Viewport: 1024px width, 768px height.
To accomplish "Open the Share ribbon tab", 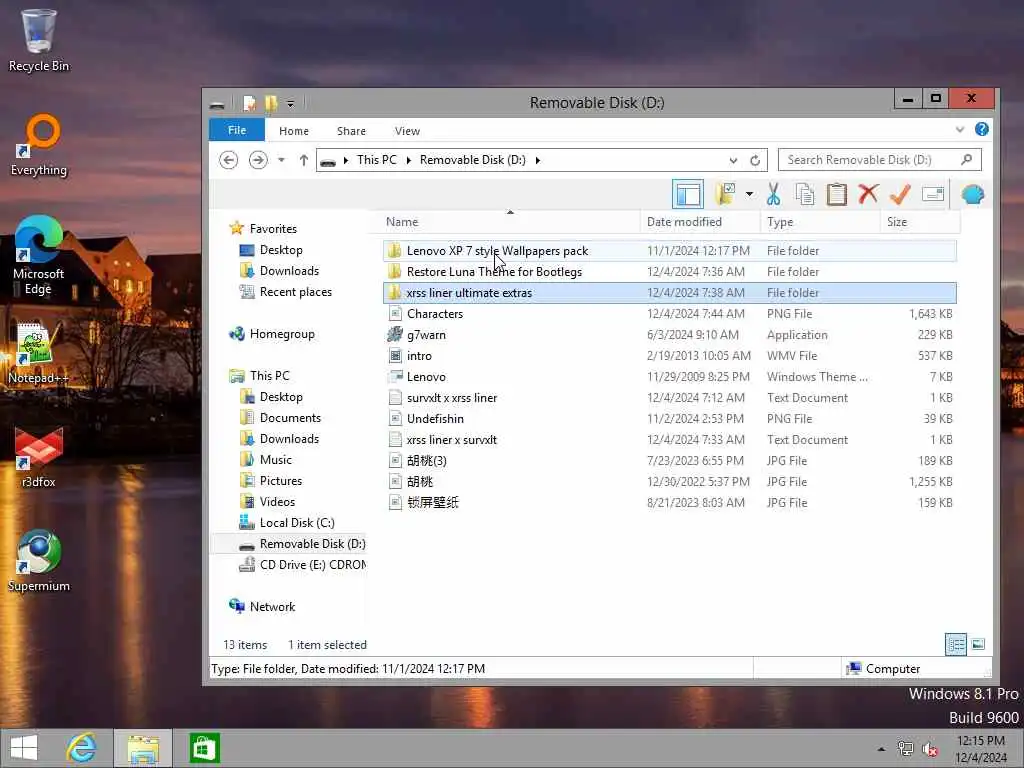I will (x=351, y=131).
